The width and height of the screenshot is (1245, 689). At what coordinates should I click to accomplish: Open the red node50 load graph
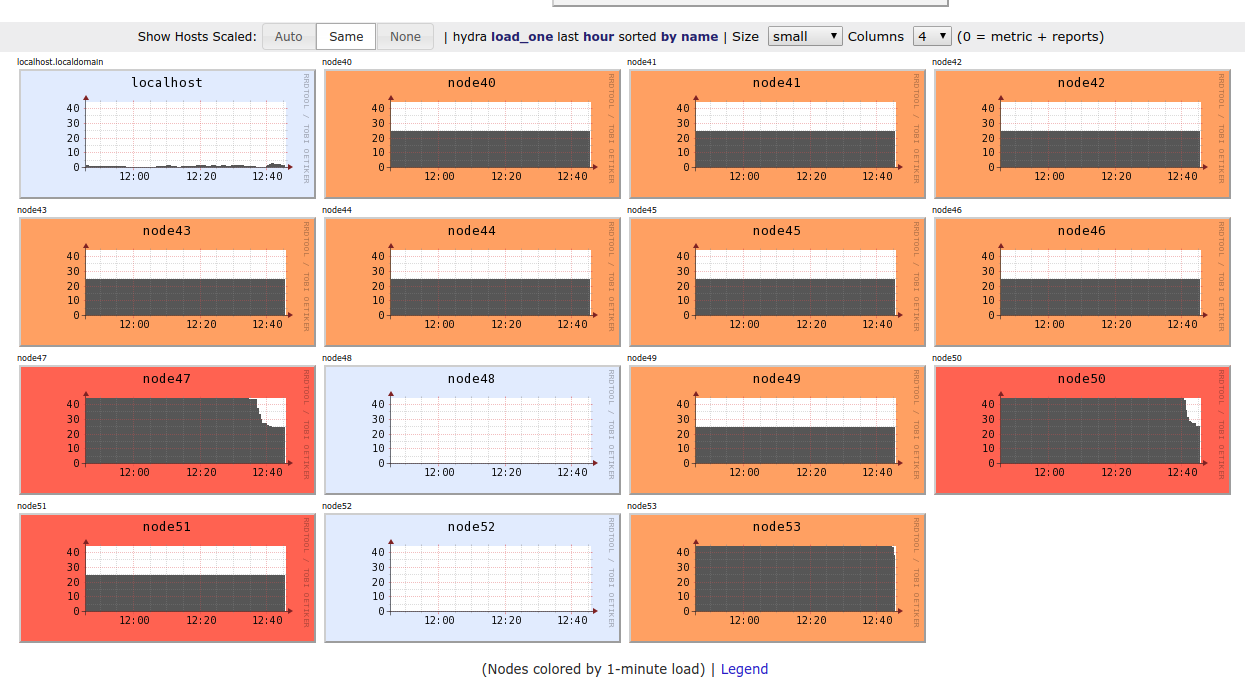pyautogui.click(x=1082, y=431)
